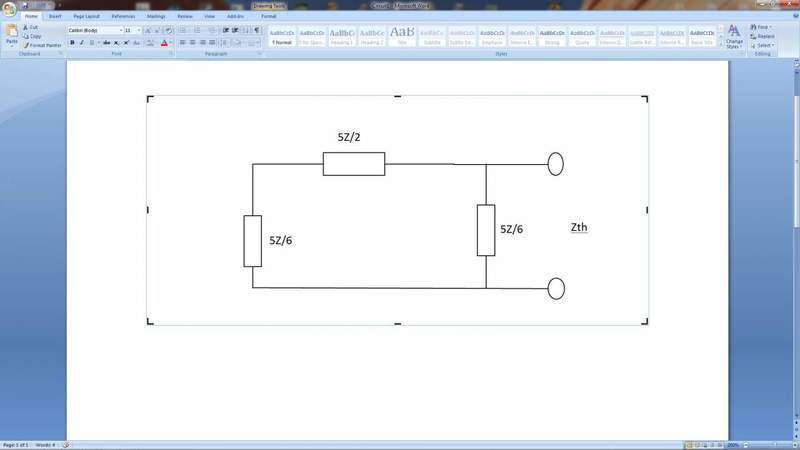Toggle Superscript formatting
Image resolution: width=800 pixels, height=450 pixels.
click(126, 43)
